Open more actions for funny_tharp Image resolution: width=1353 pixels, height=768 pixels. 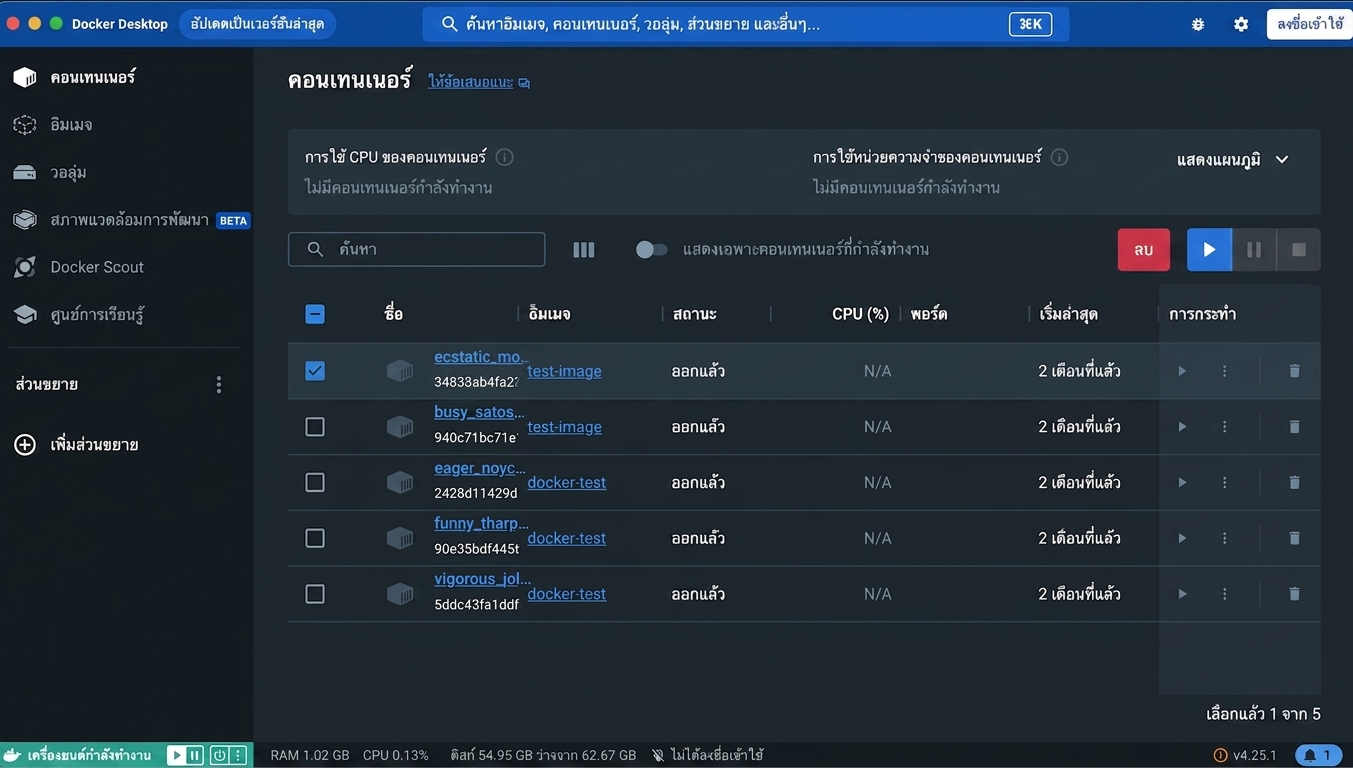[1224, 538]
